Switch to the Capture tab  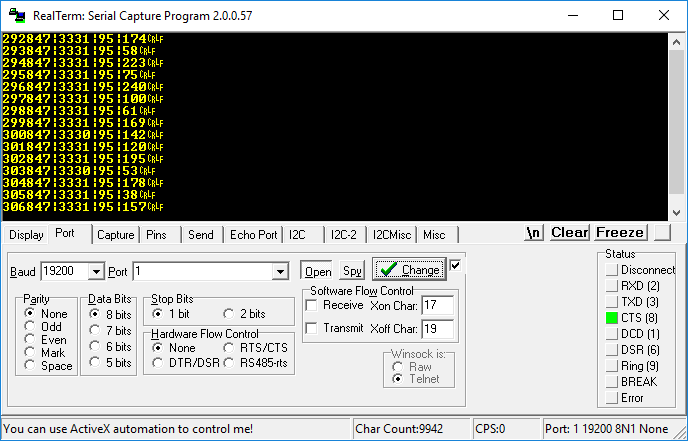tap(116, 235)
